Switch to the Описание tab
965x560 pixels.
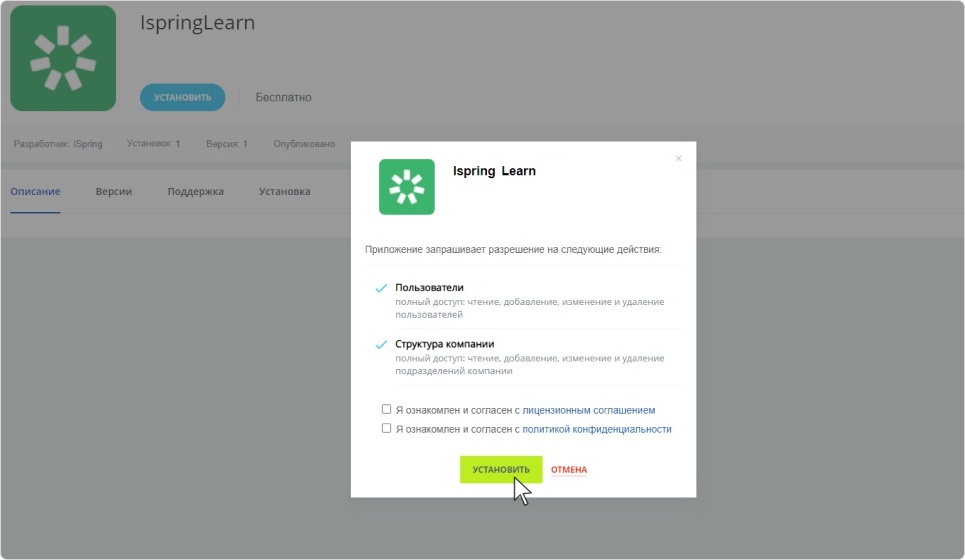tap(35, 191)
